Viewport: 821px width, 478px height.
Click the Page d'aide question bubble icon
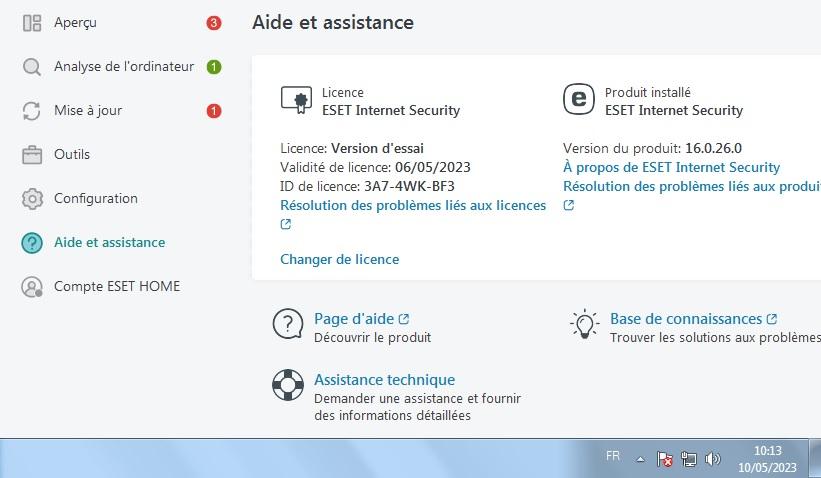tap(288, 324)
